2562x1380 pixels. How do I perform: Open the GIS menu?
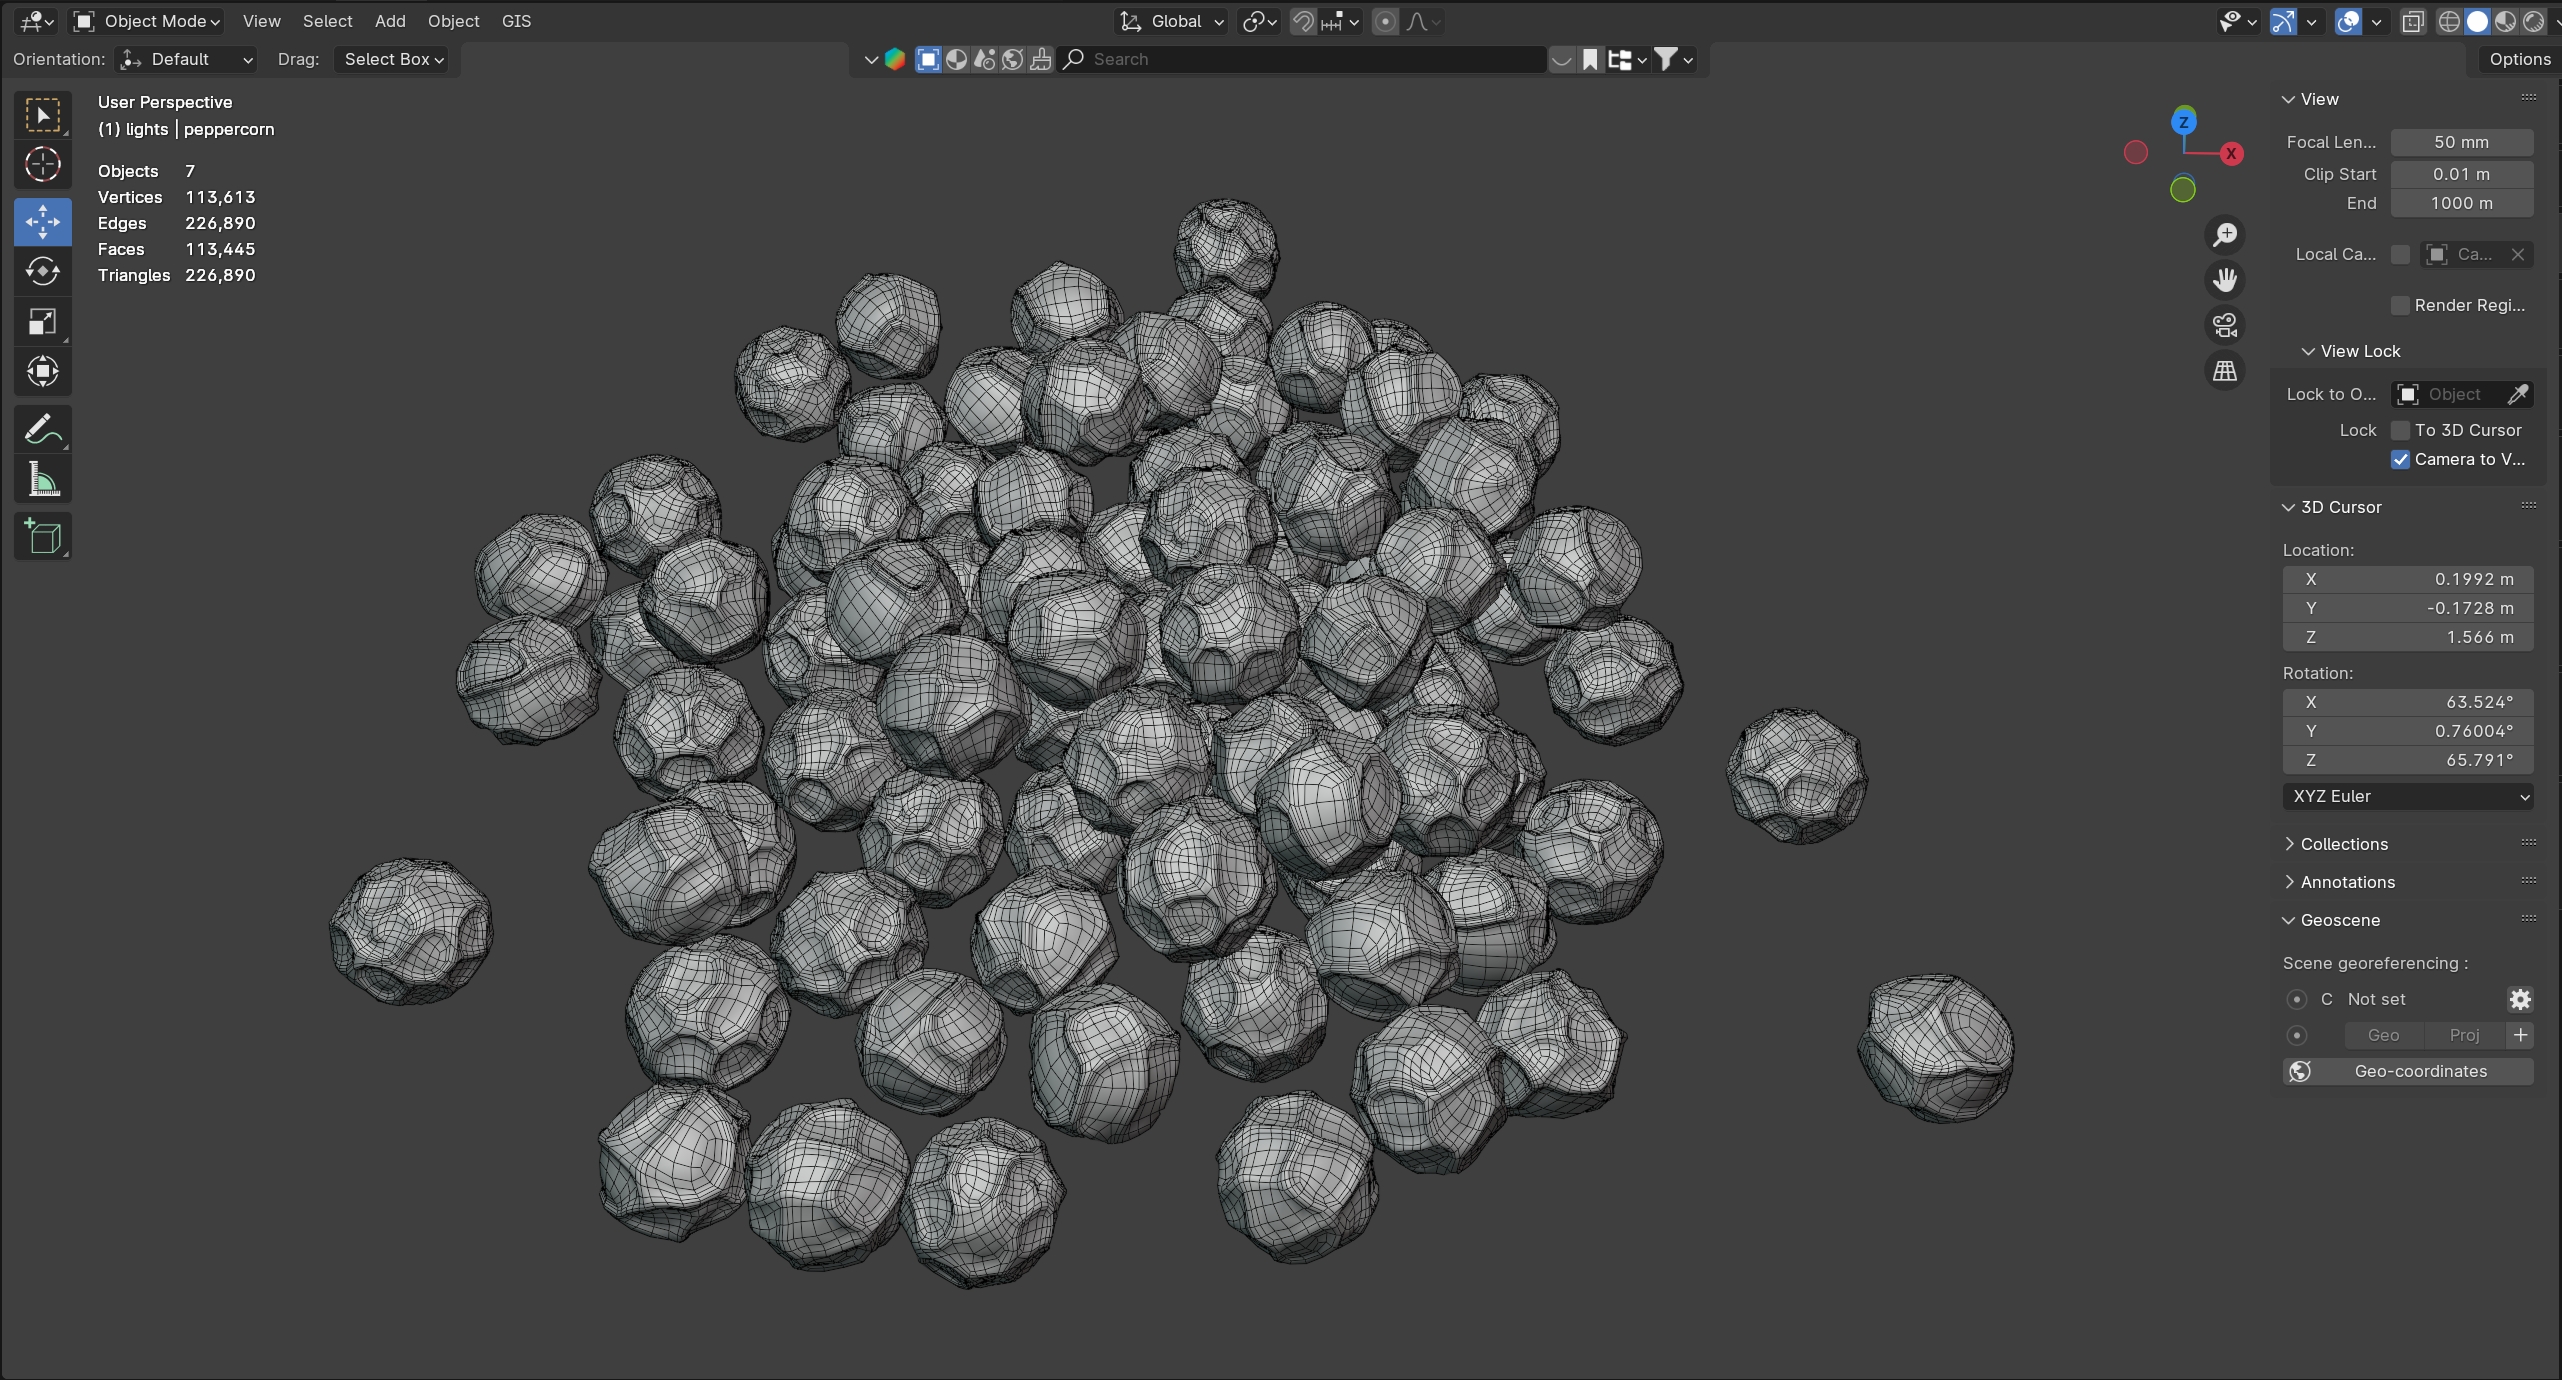516,21
